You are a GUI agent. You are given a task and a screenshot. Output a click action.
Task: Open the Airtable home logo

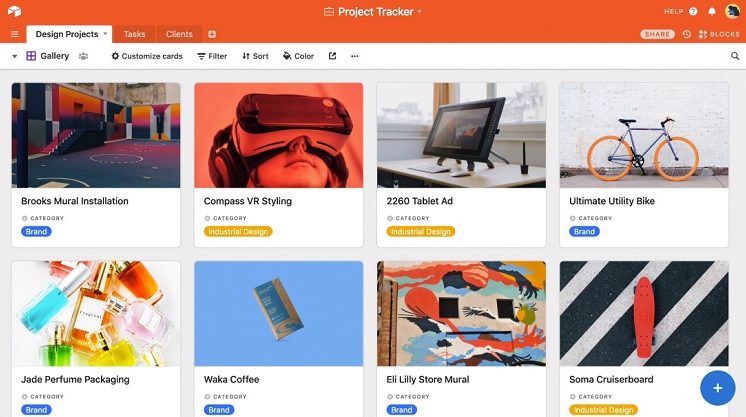tap(14, 11)
